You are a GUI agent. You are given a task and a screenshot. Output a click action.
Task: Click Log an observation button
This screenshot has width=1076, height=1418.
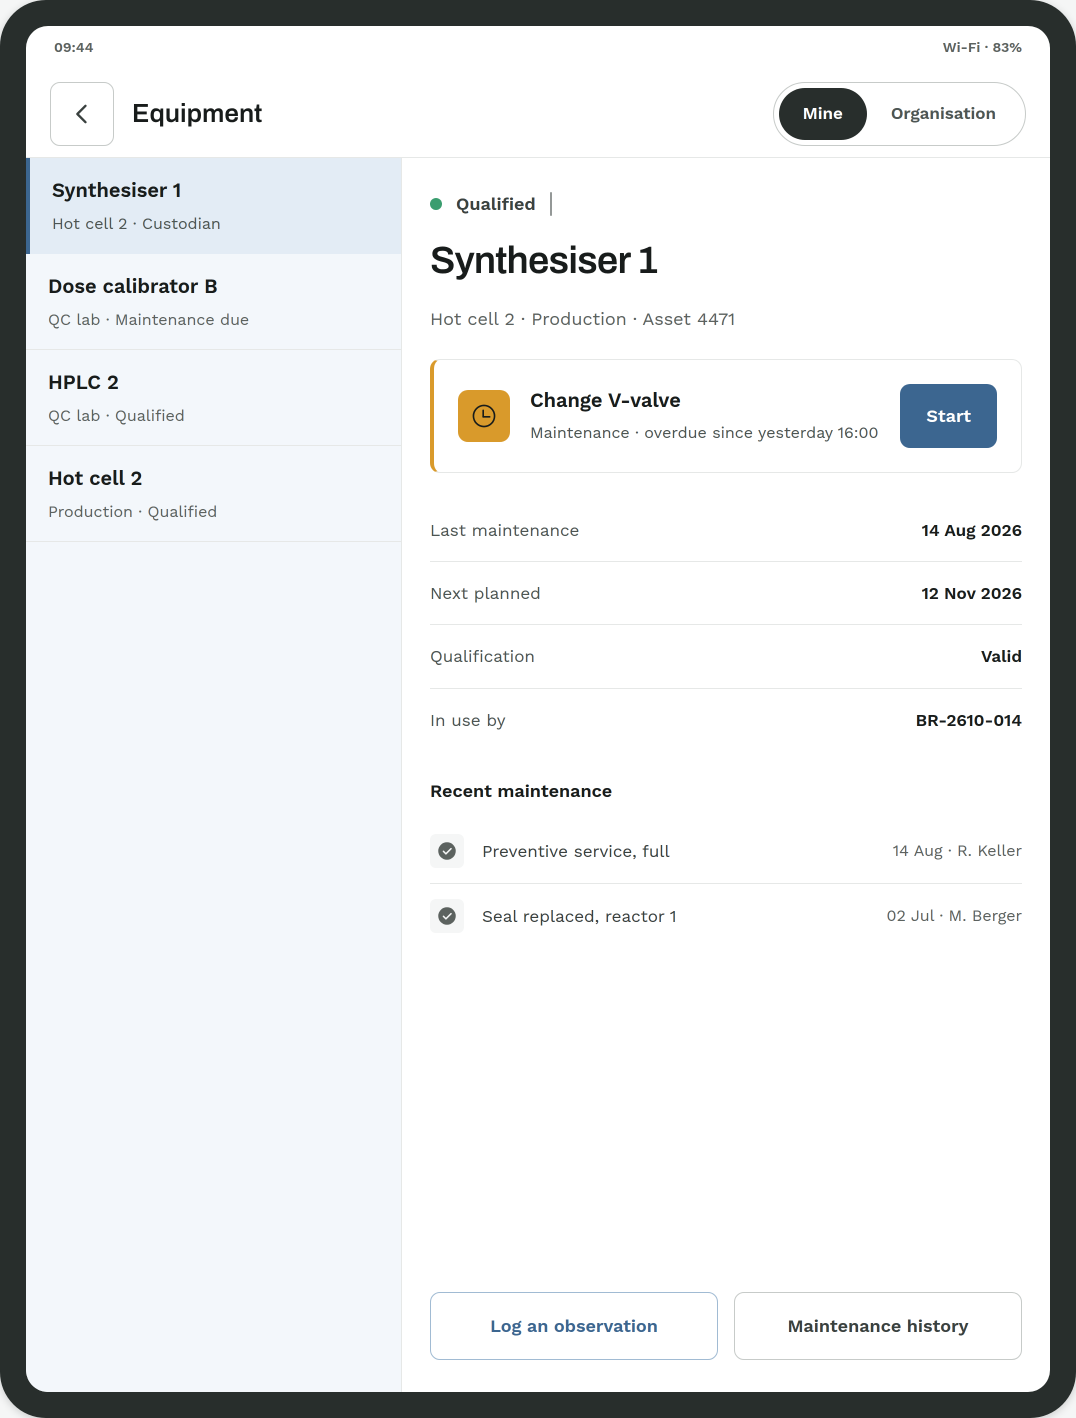click(x=574, y=1326)
